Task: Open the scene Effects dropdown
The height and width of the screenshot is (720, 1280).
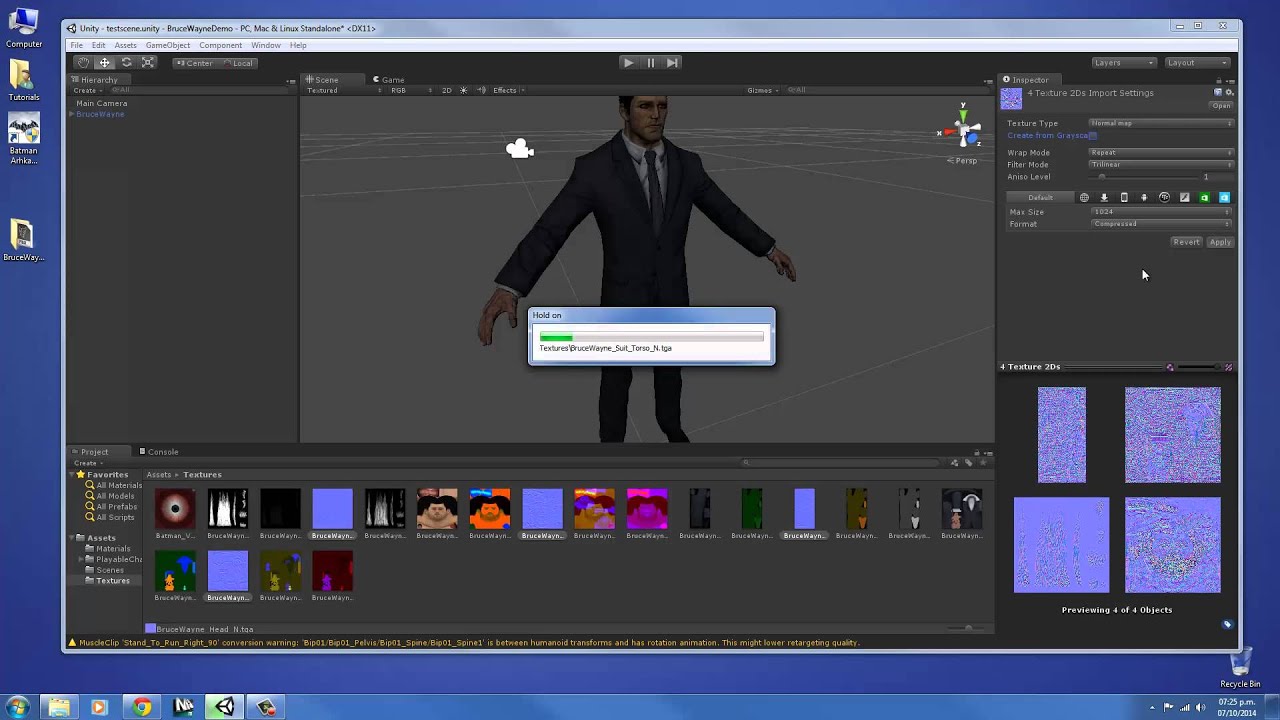Action: (509, 90)
